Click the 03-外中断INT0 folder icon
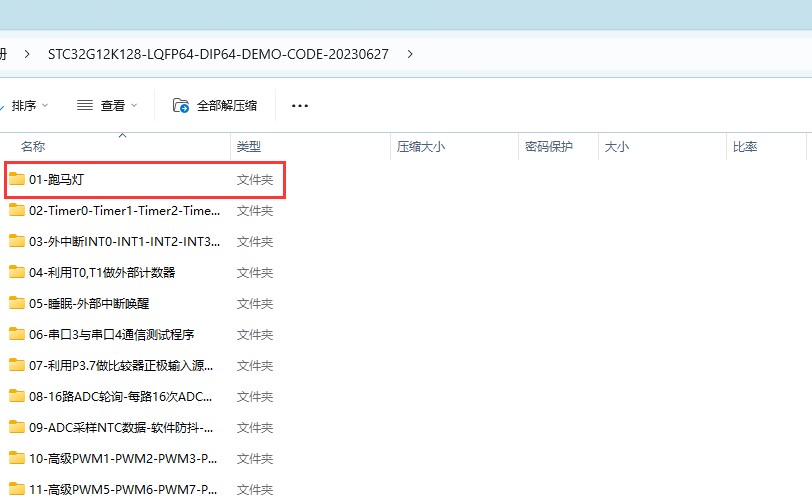 click(17, 241)
